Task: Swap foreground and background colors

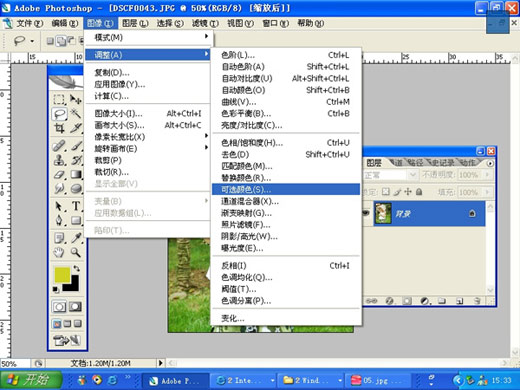Action: click(x=76, y=268)
